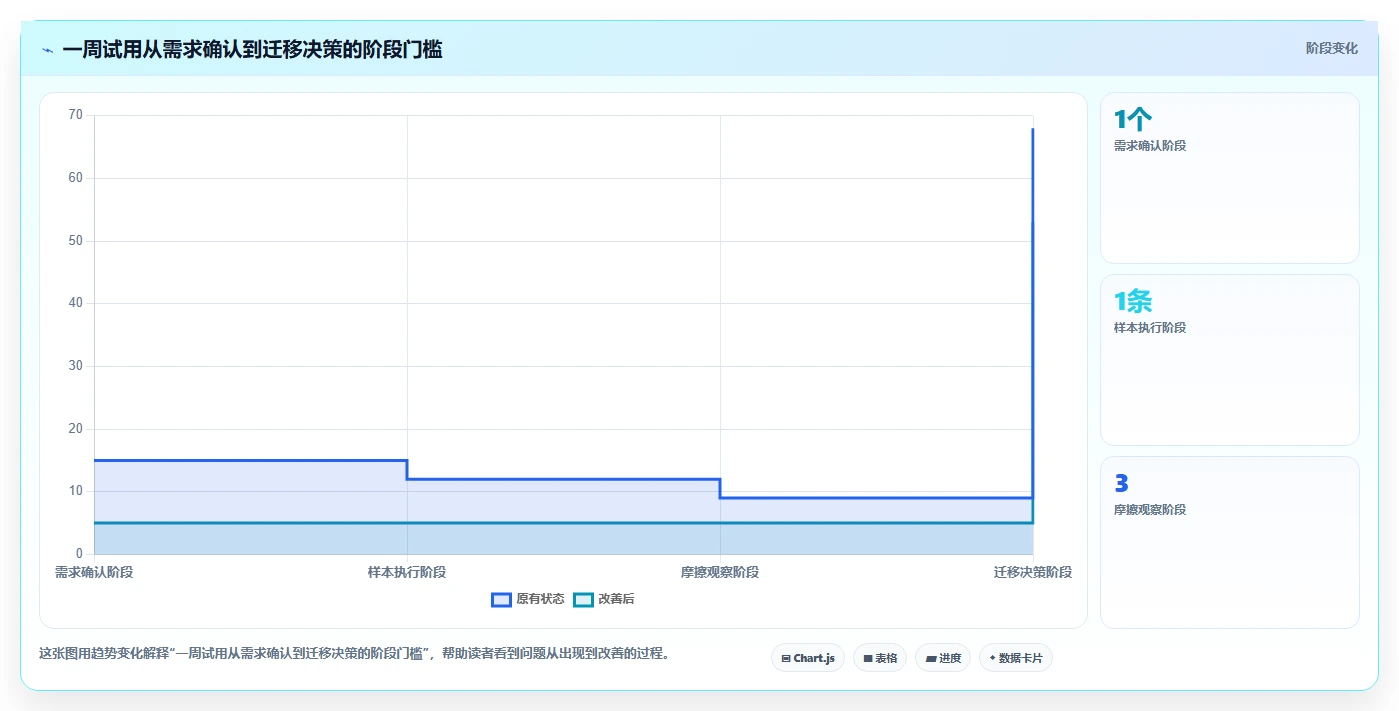Open the 摩擦观察阶段 stat card
1399x711 pixels.
coord(1229,543)
